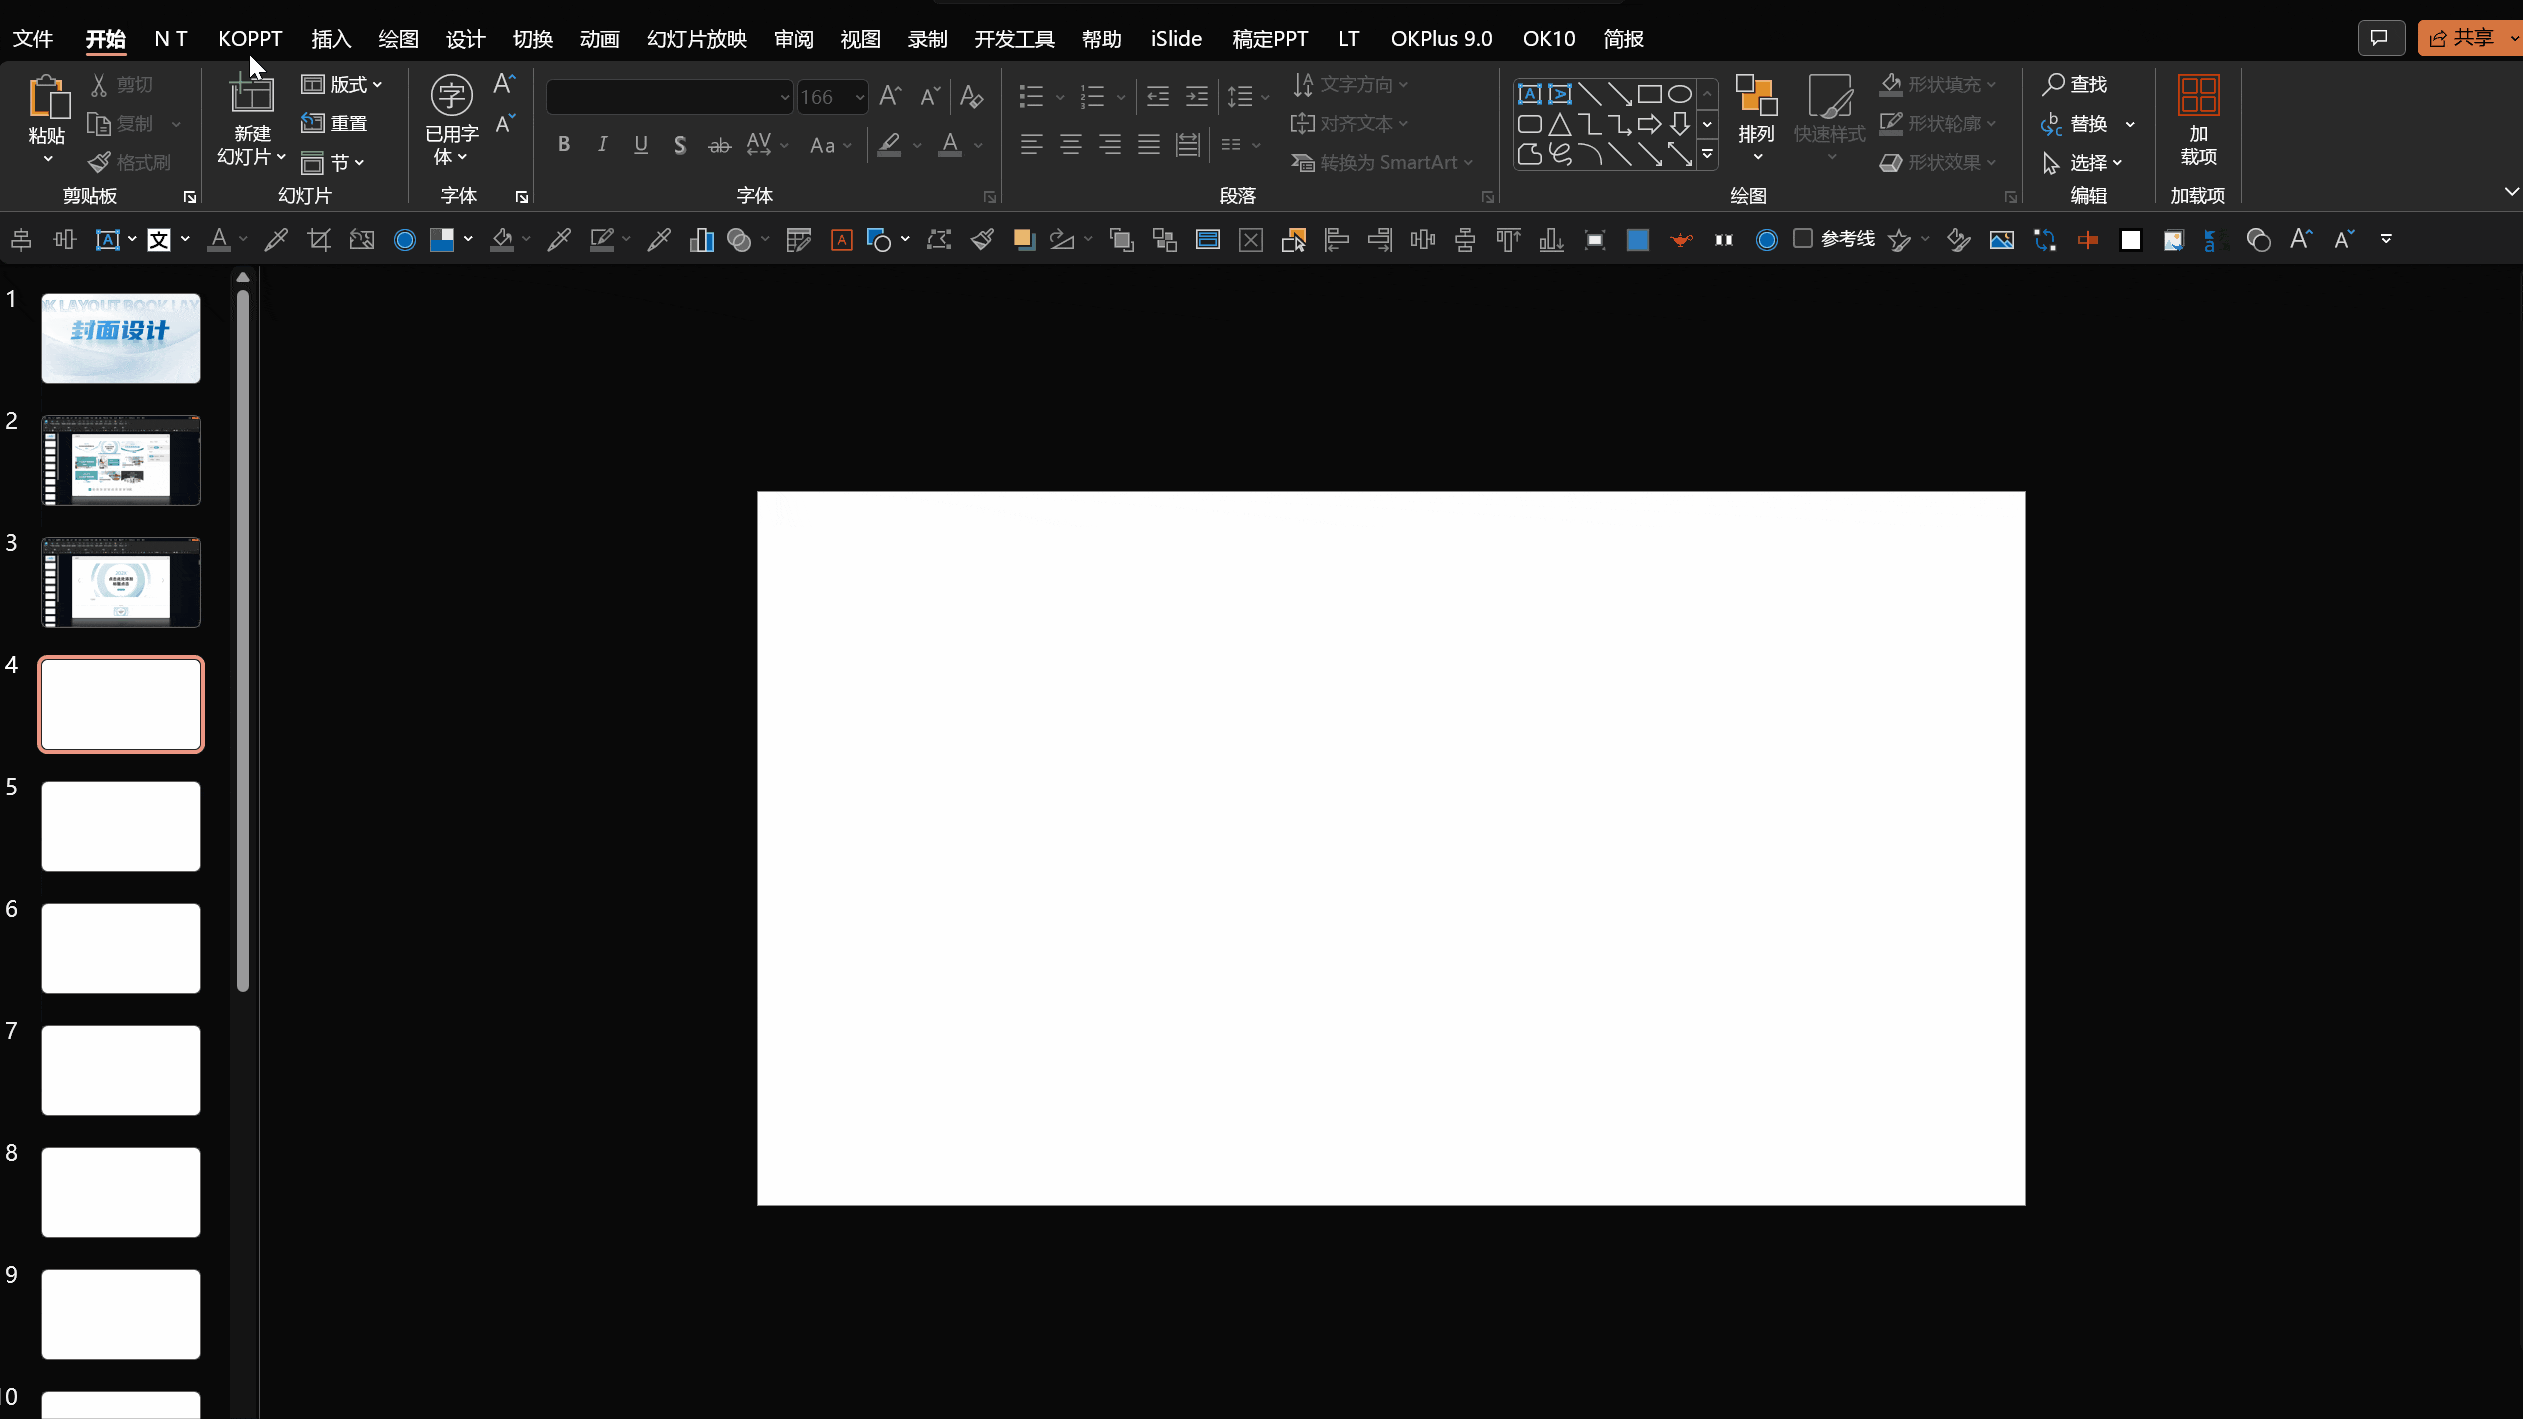
Task: Toggle Strikethrough formatting
Action: 719,145
